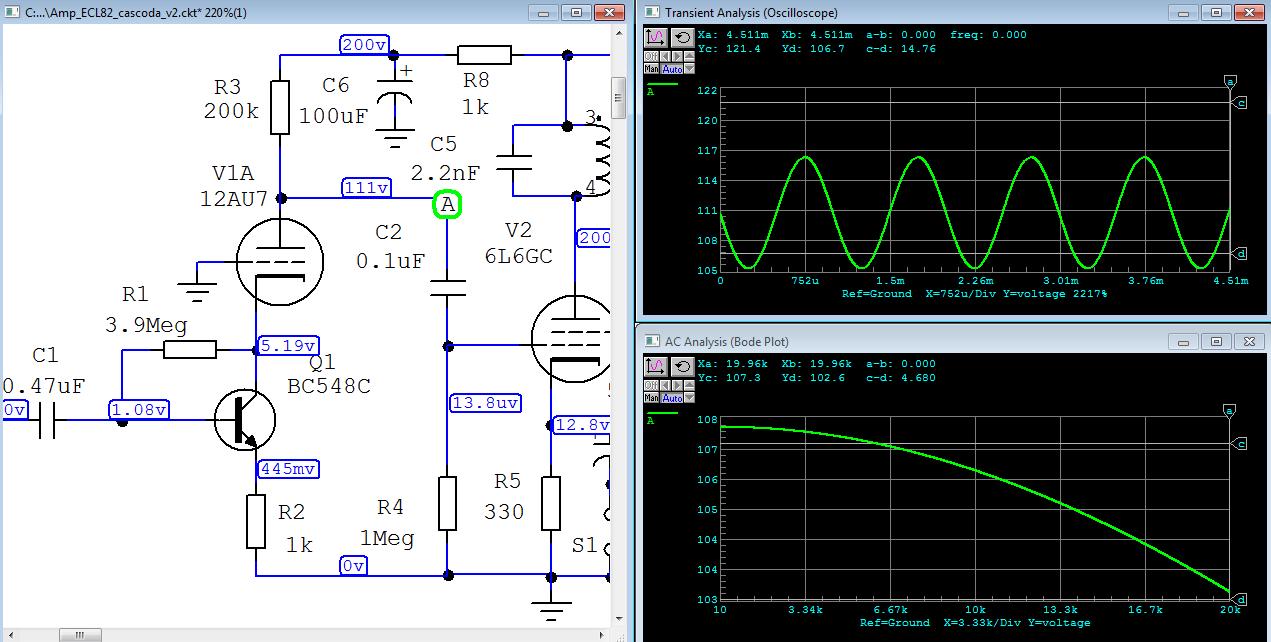
Task: Click the 200v voltage label near R3
Action: coord(364,45)
